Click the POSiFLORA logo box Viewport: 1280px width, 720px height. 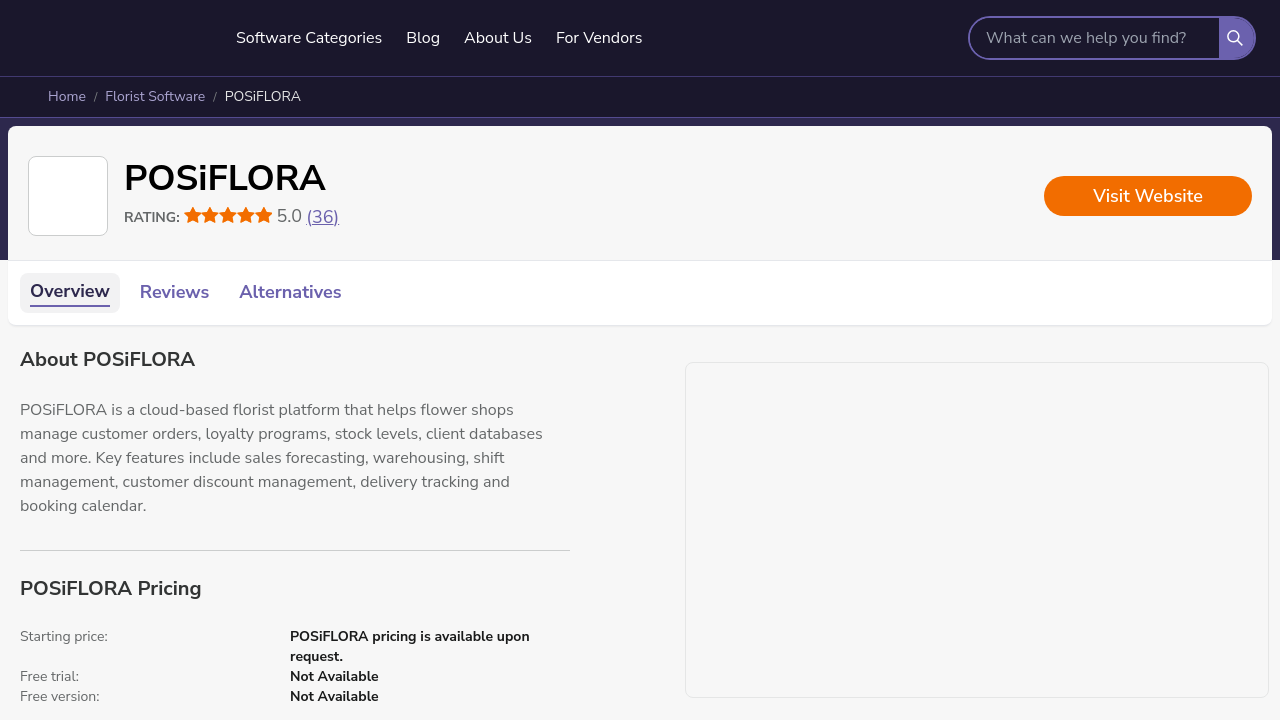pos(68,196)
